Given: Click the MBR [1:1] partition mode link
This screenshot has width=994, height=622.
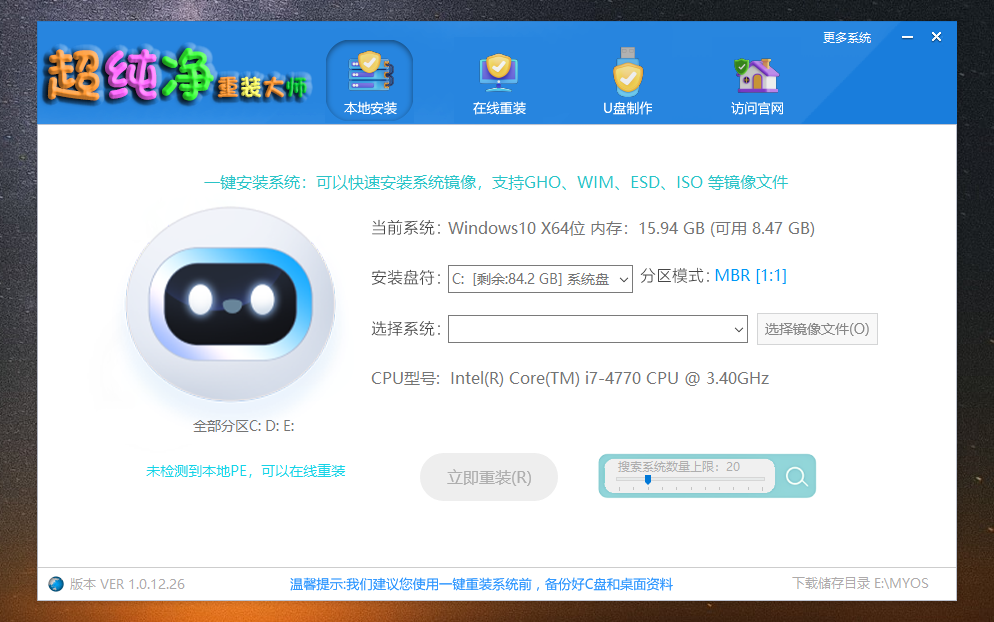Looking at the screenshot, I should 751,275.
